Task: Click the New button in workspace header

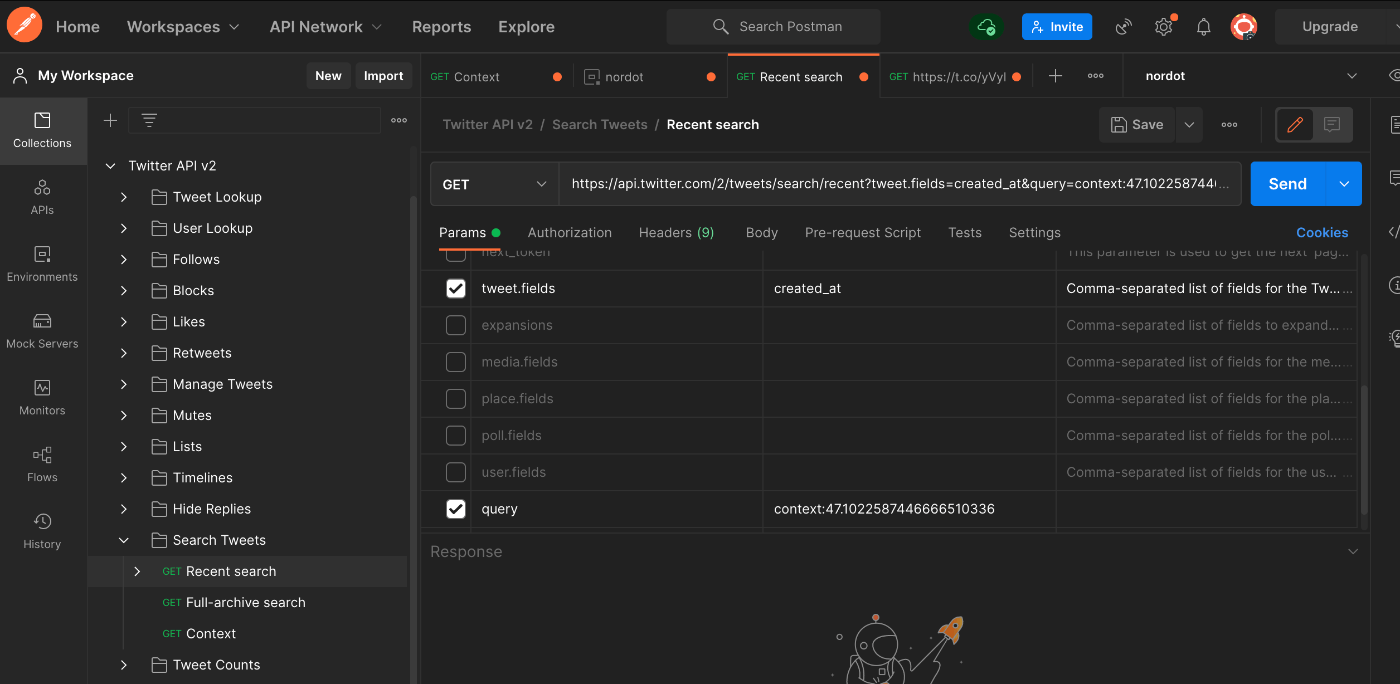Action: pos(328,76)
